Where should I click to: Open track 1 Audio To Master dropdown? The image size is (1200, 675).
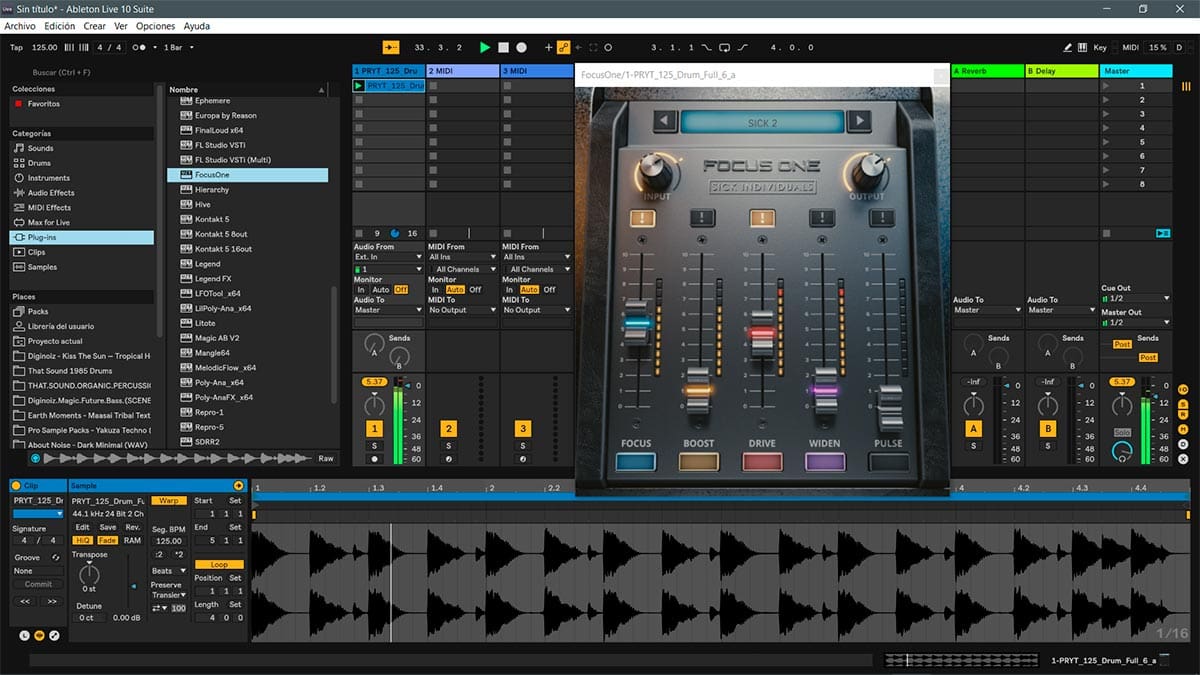click(389, 310)
